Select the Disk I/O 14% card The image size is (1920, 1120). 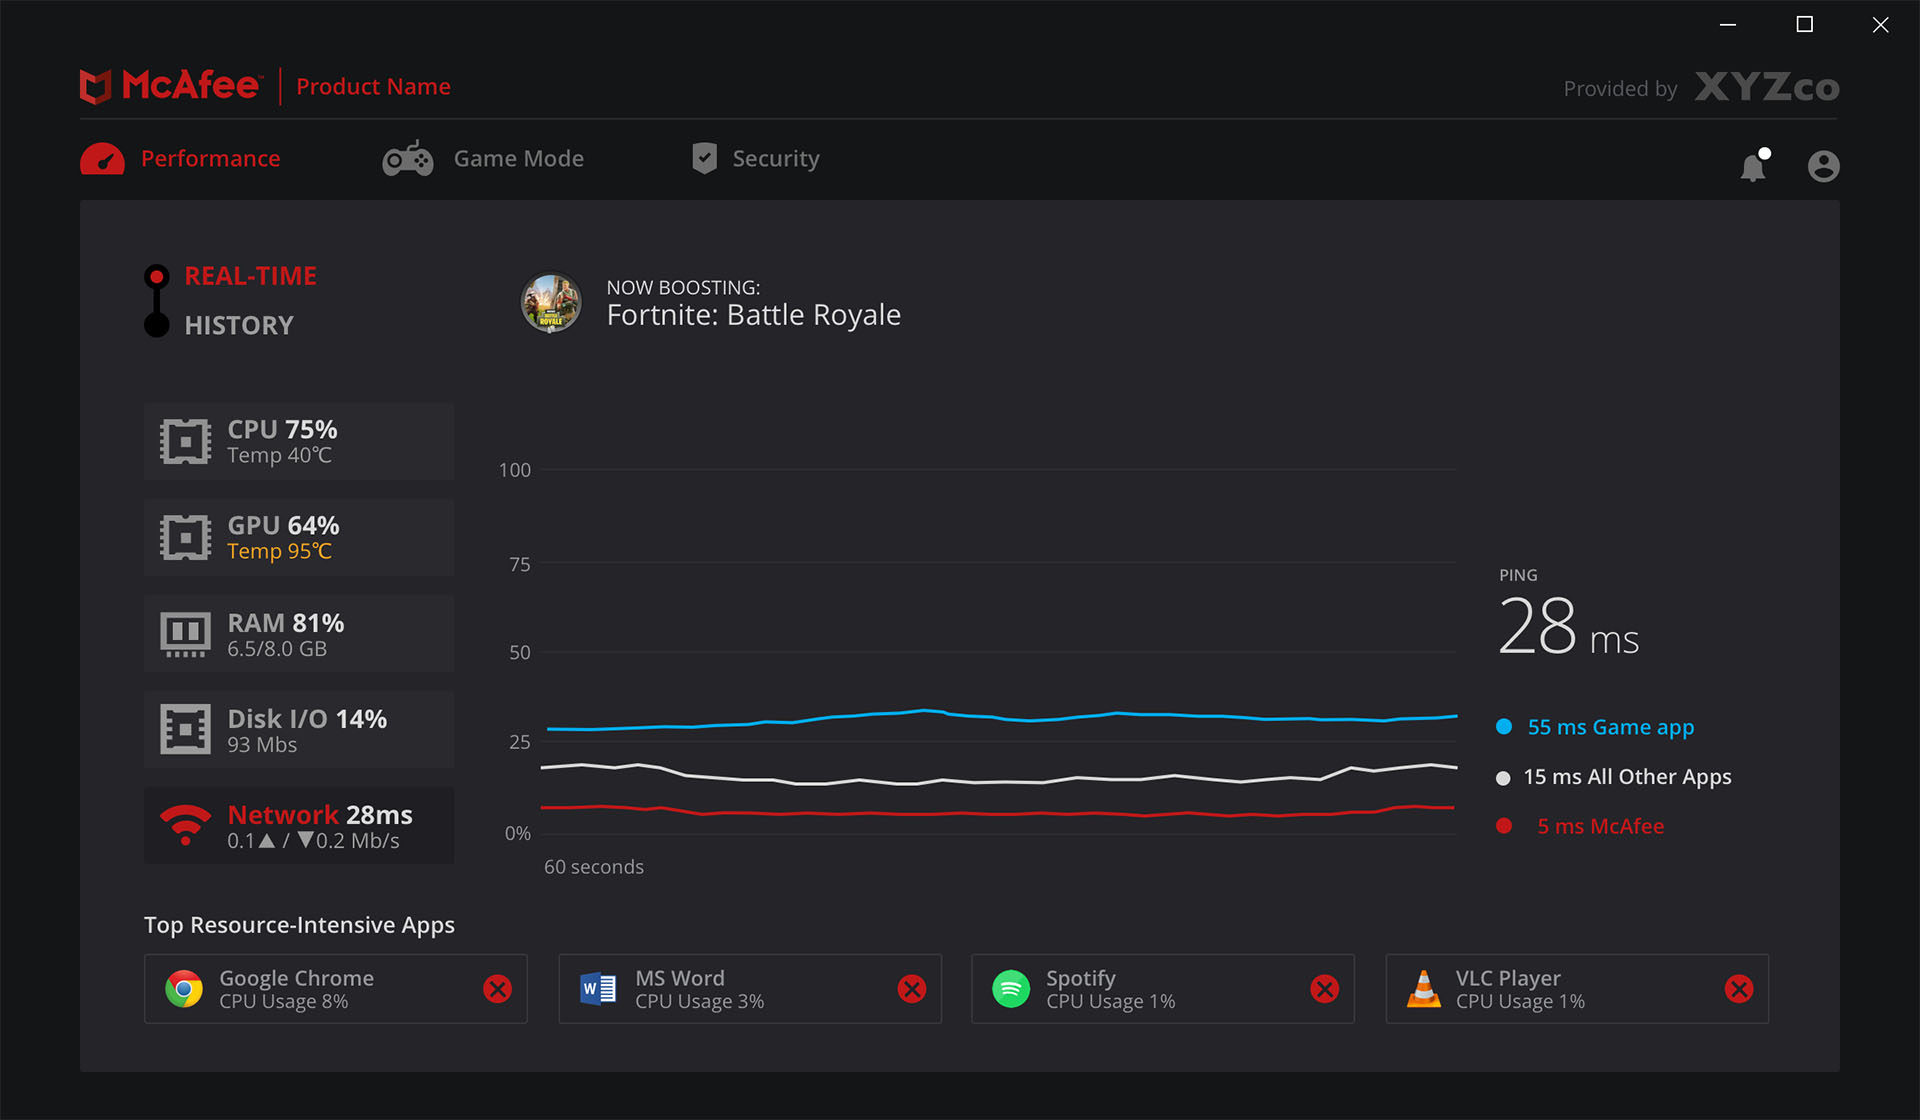tap(299, 730)
